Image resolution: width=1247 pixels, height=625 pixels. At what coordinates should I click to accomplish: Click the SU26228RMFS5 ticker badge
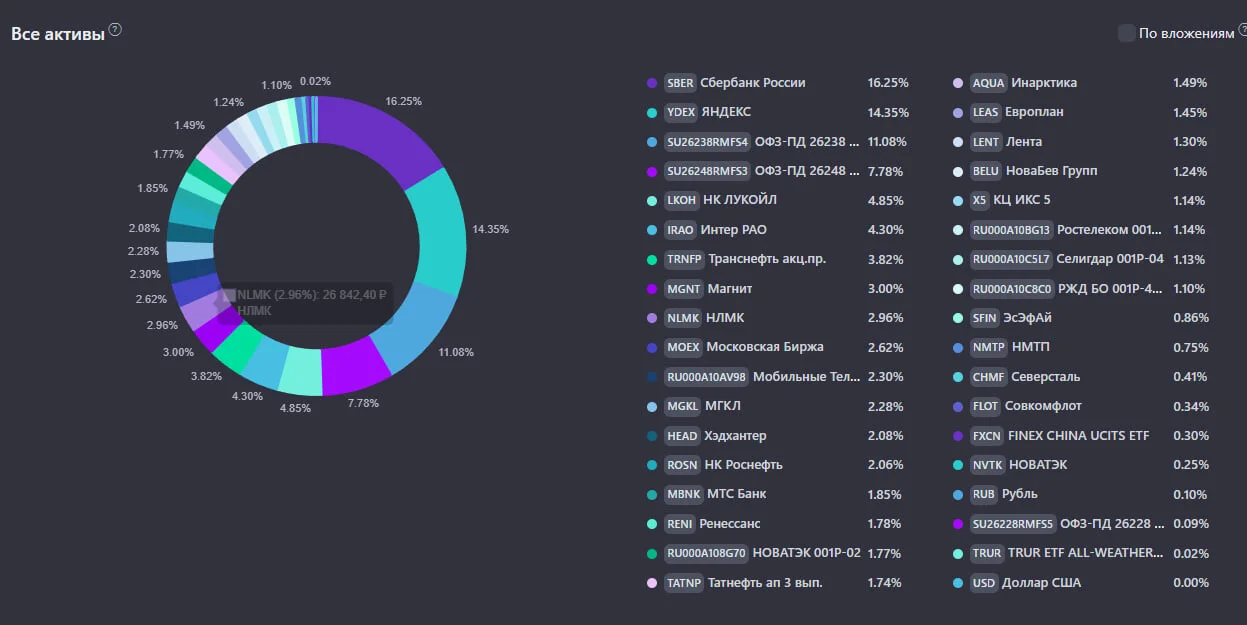point(1013,524)
